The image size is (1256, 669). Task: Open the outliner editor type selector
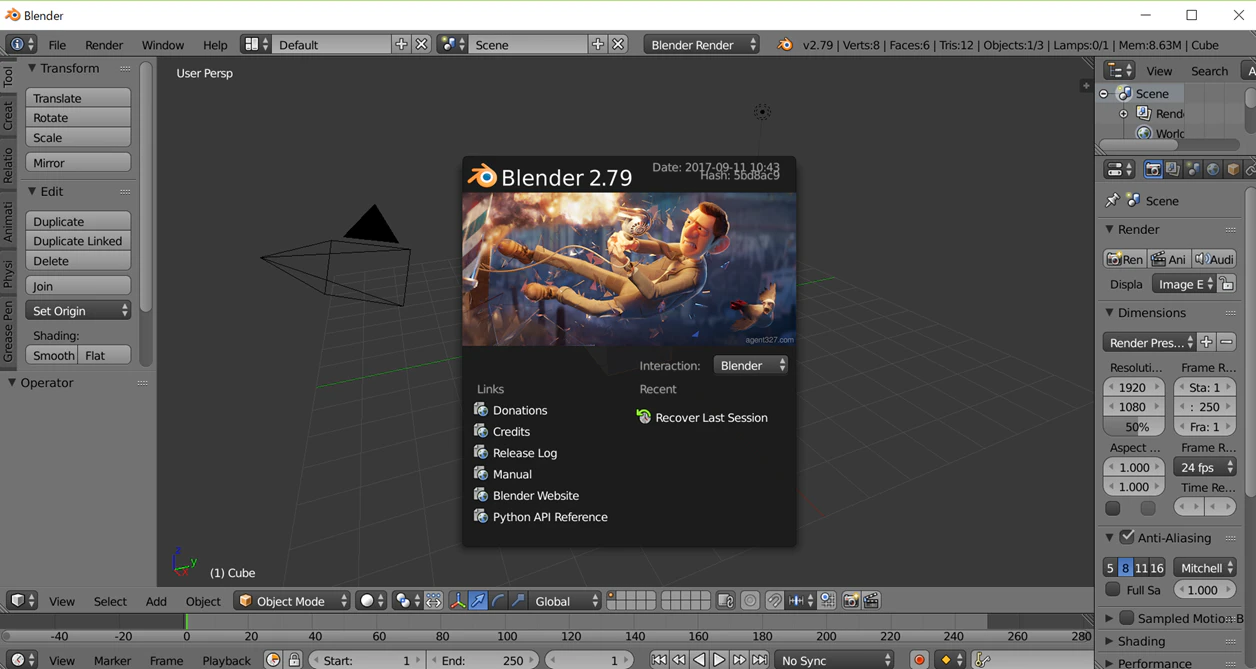pos(1119,71)
